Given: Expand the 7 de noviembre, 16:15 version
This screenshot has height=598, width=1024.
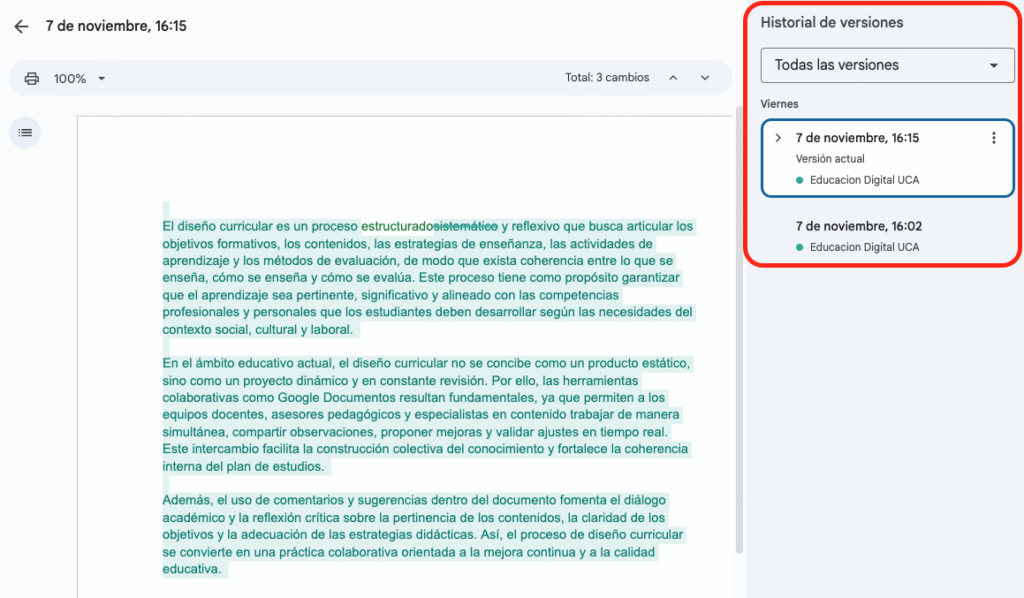Looking at the screenshot, I should [778, 138].
